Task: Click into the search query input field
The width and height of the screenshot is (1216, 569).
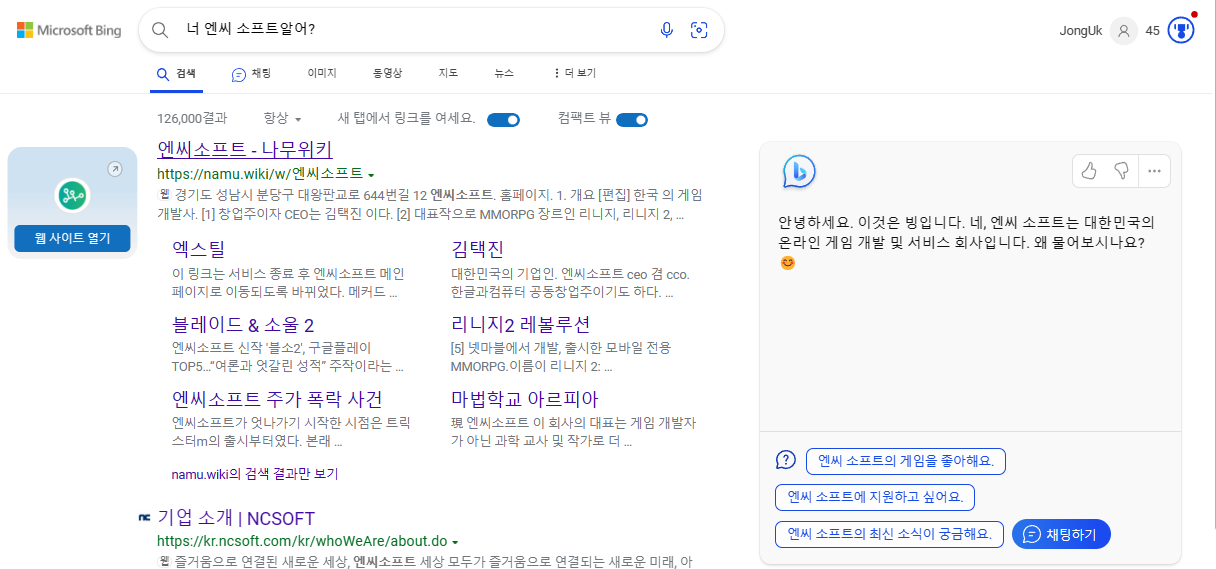Action: pos(415,30)
